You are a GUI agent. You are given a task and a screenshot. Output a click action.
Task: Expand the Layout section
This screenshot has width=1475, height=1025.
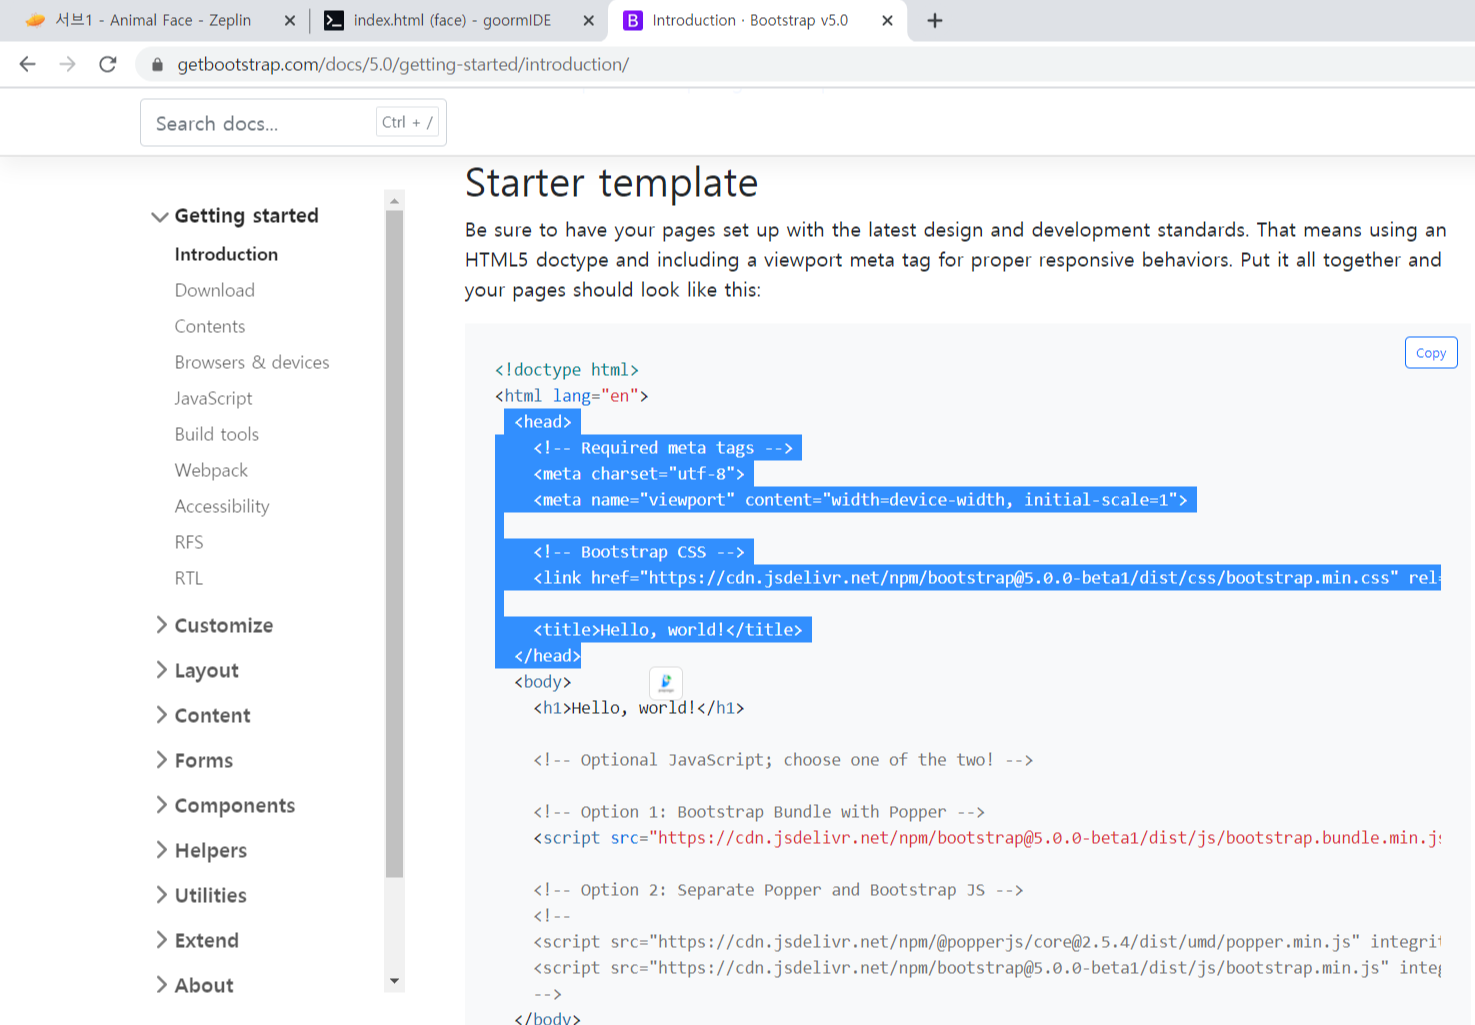tap(197, 670)
